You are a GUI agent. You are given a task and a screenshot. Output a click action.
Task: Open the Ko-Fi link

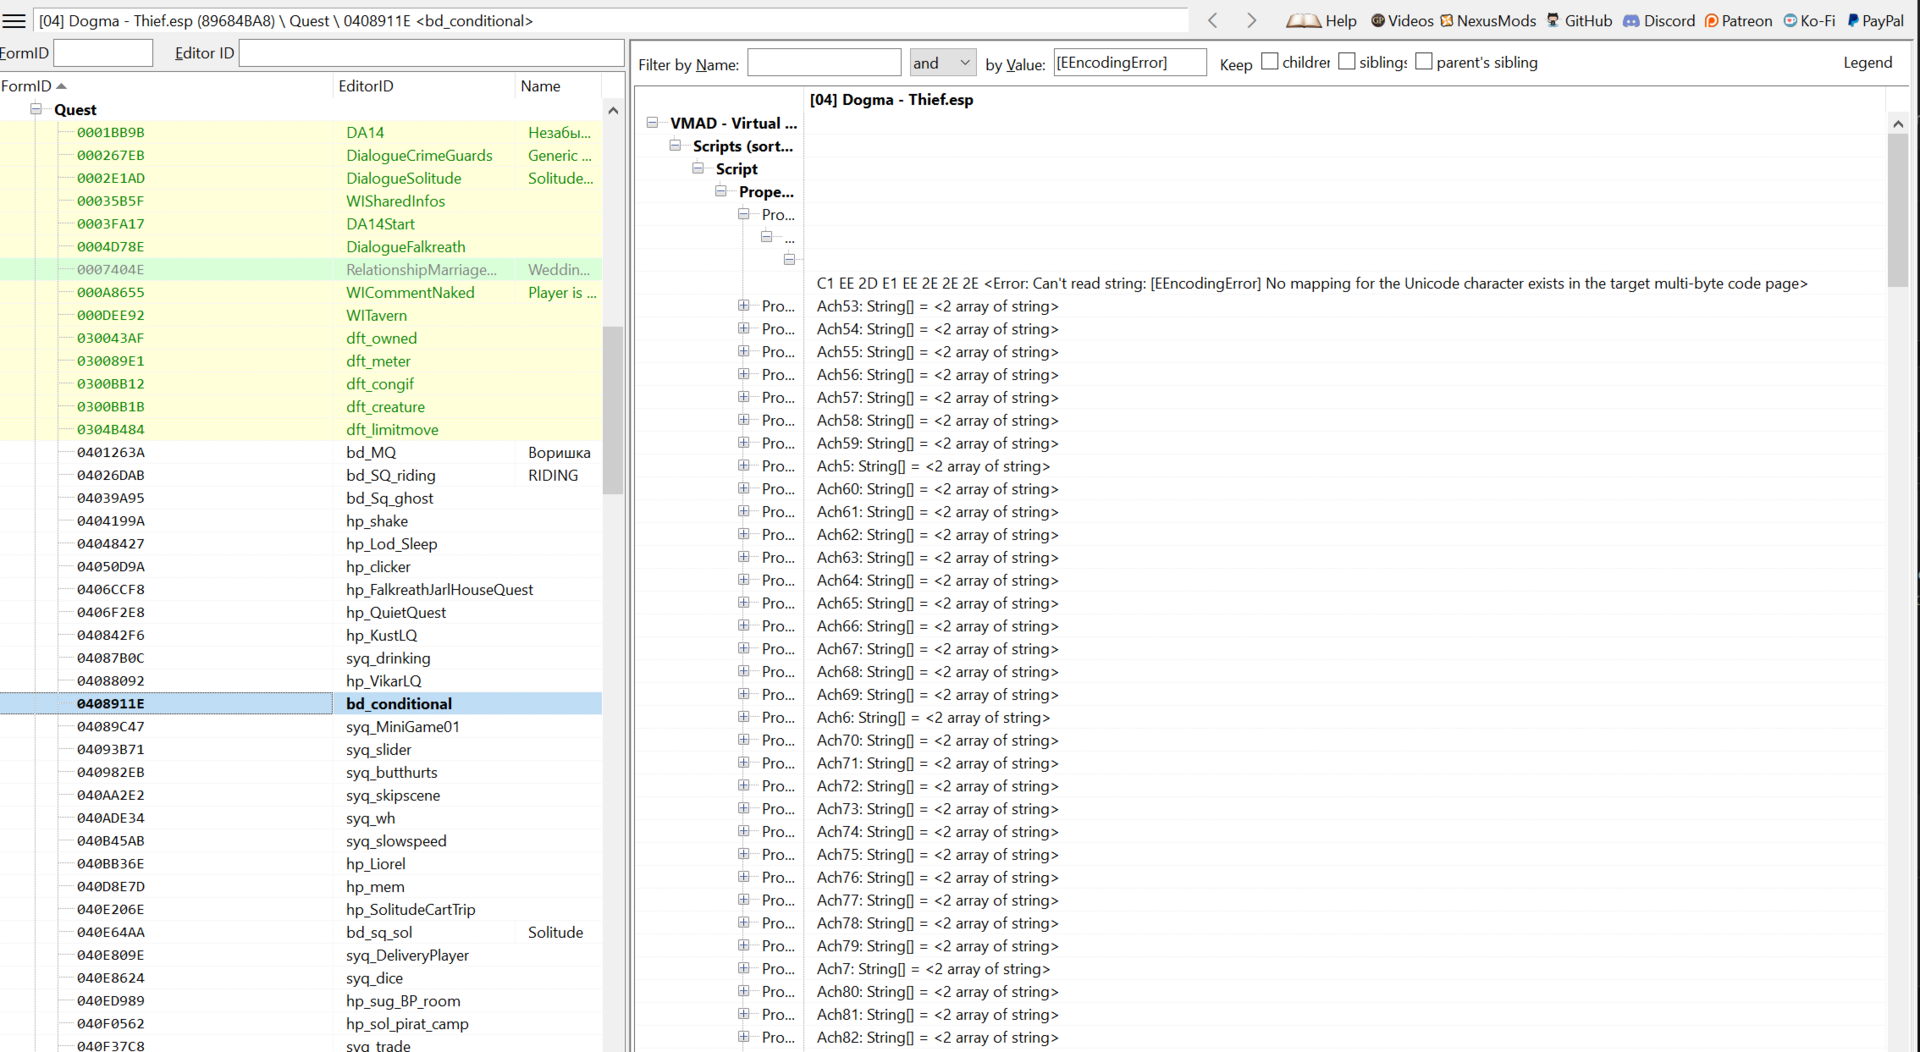click(1809, 20)
